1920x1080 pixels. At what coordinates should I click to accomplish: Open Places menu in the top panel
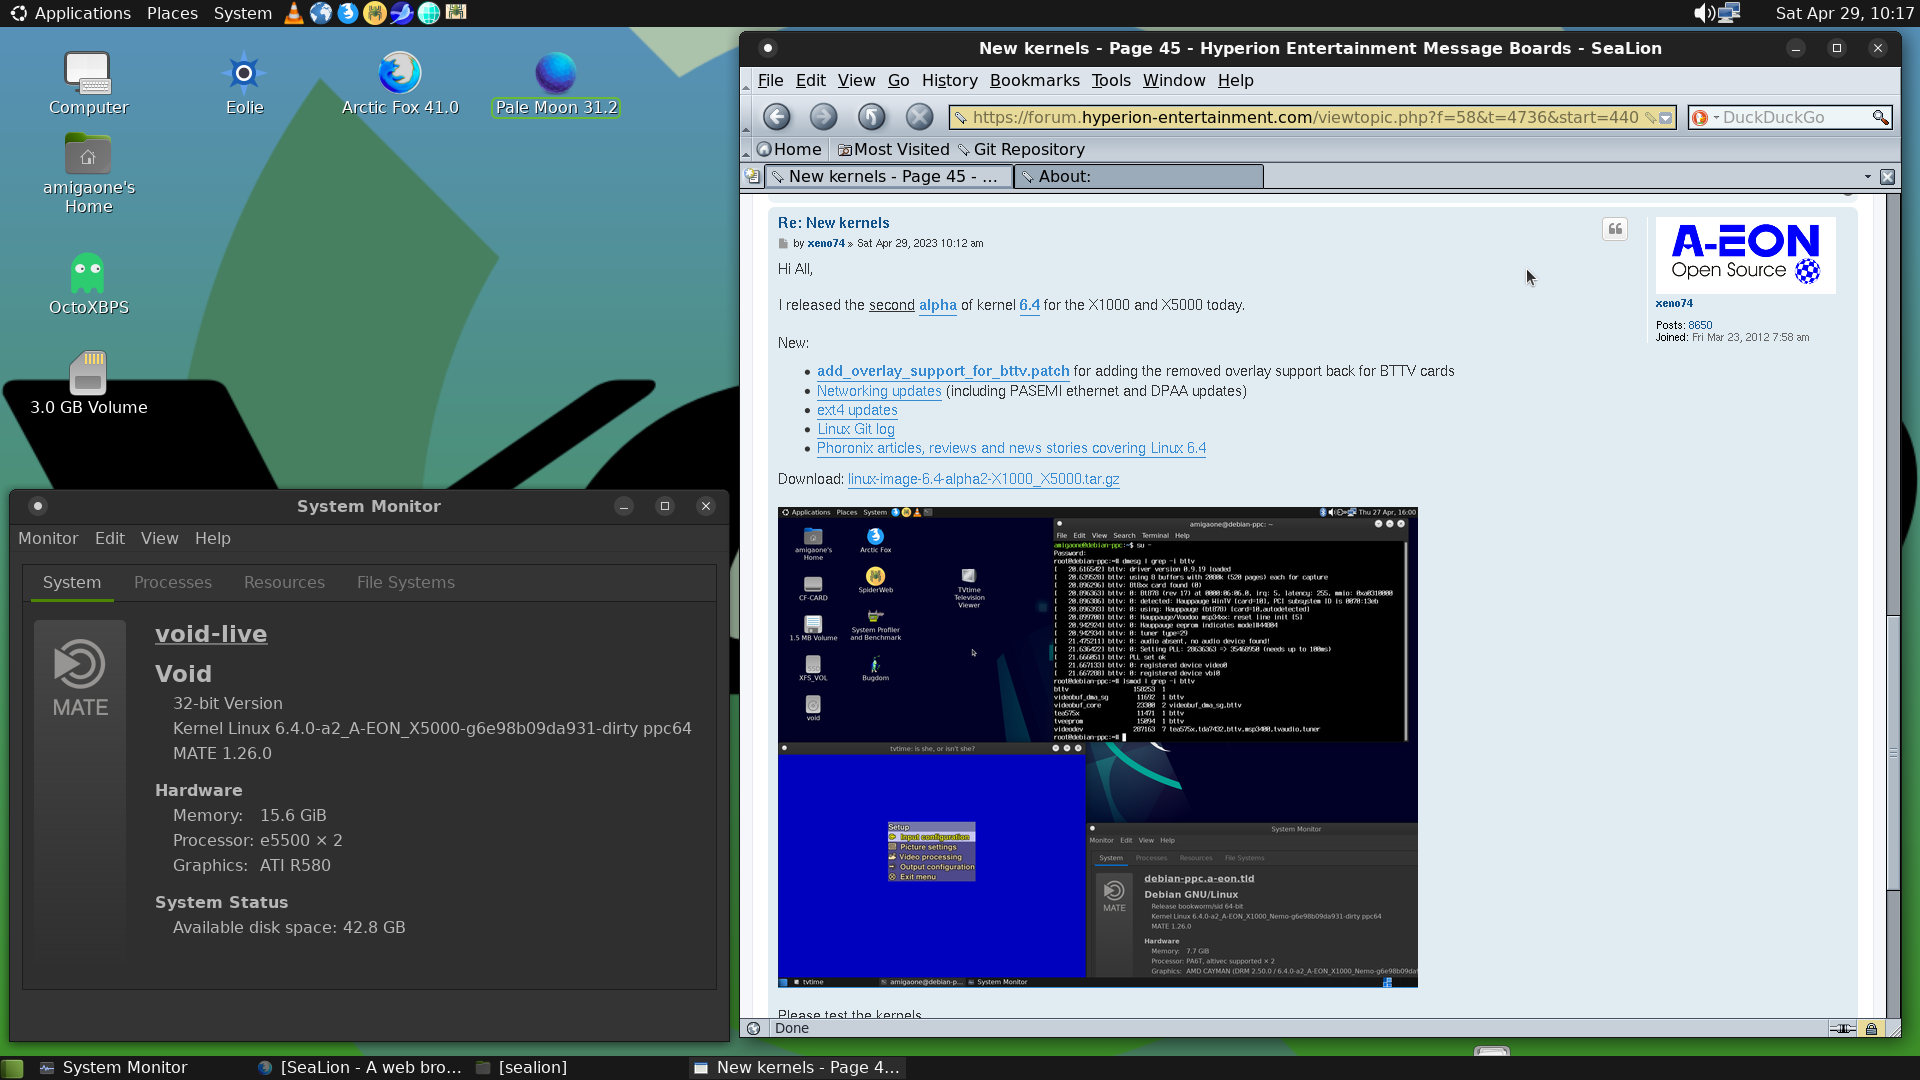(x=172, y=13)
